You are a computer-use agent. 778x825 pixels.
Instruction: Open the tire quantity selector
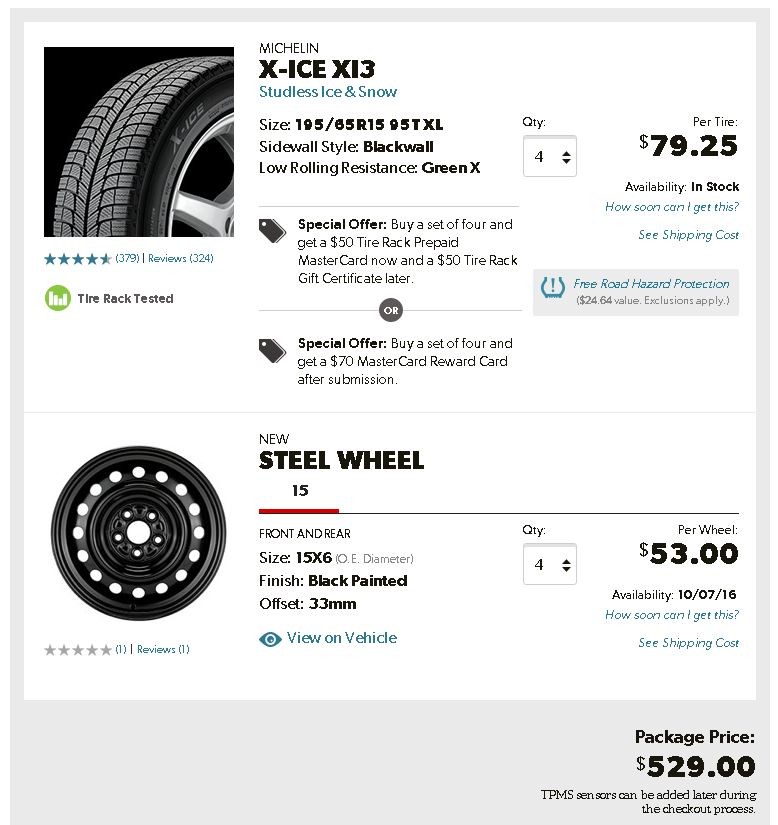[550, 157]
